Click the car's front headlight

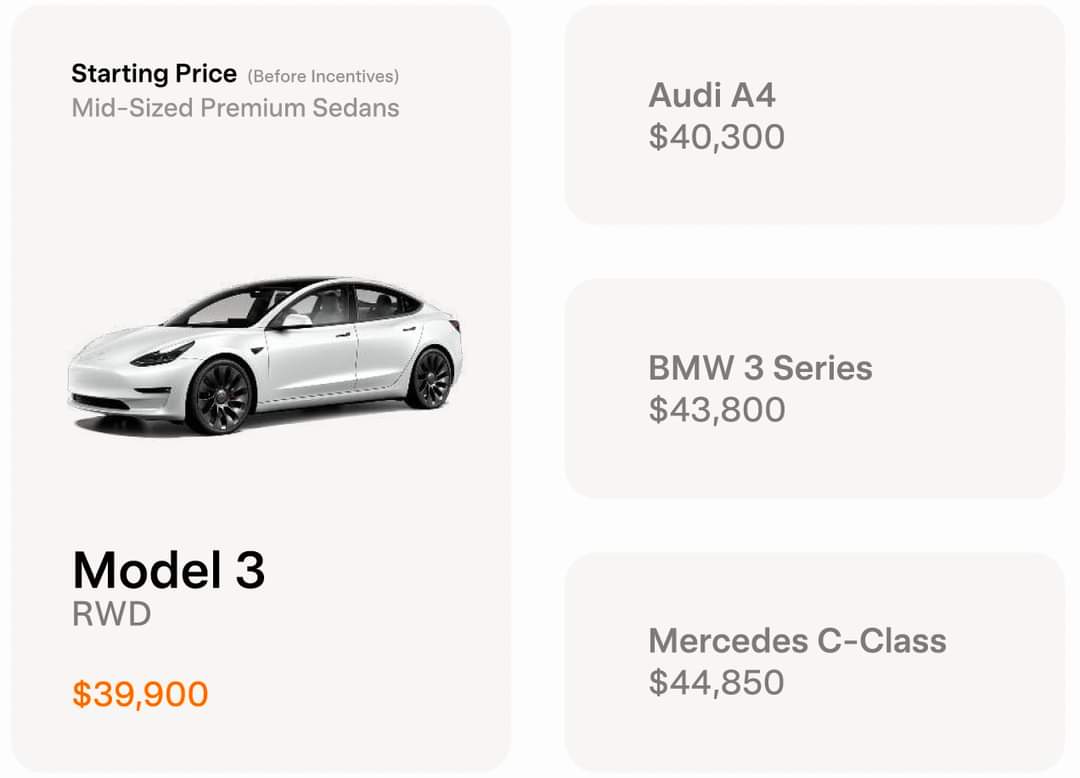(x=162, y=353)
